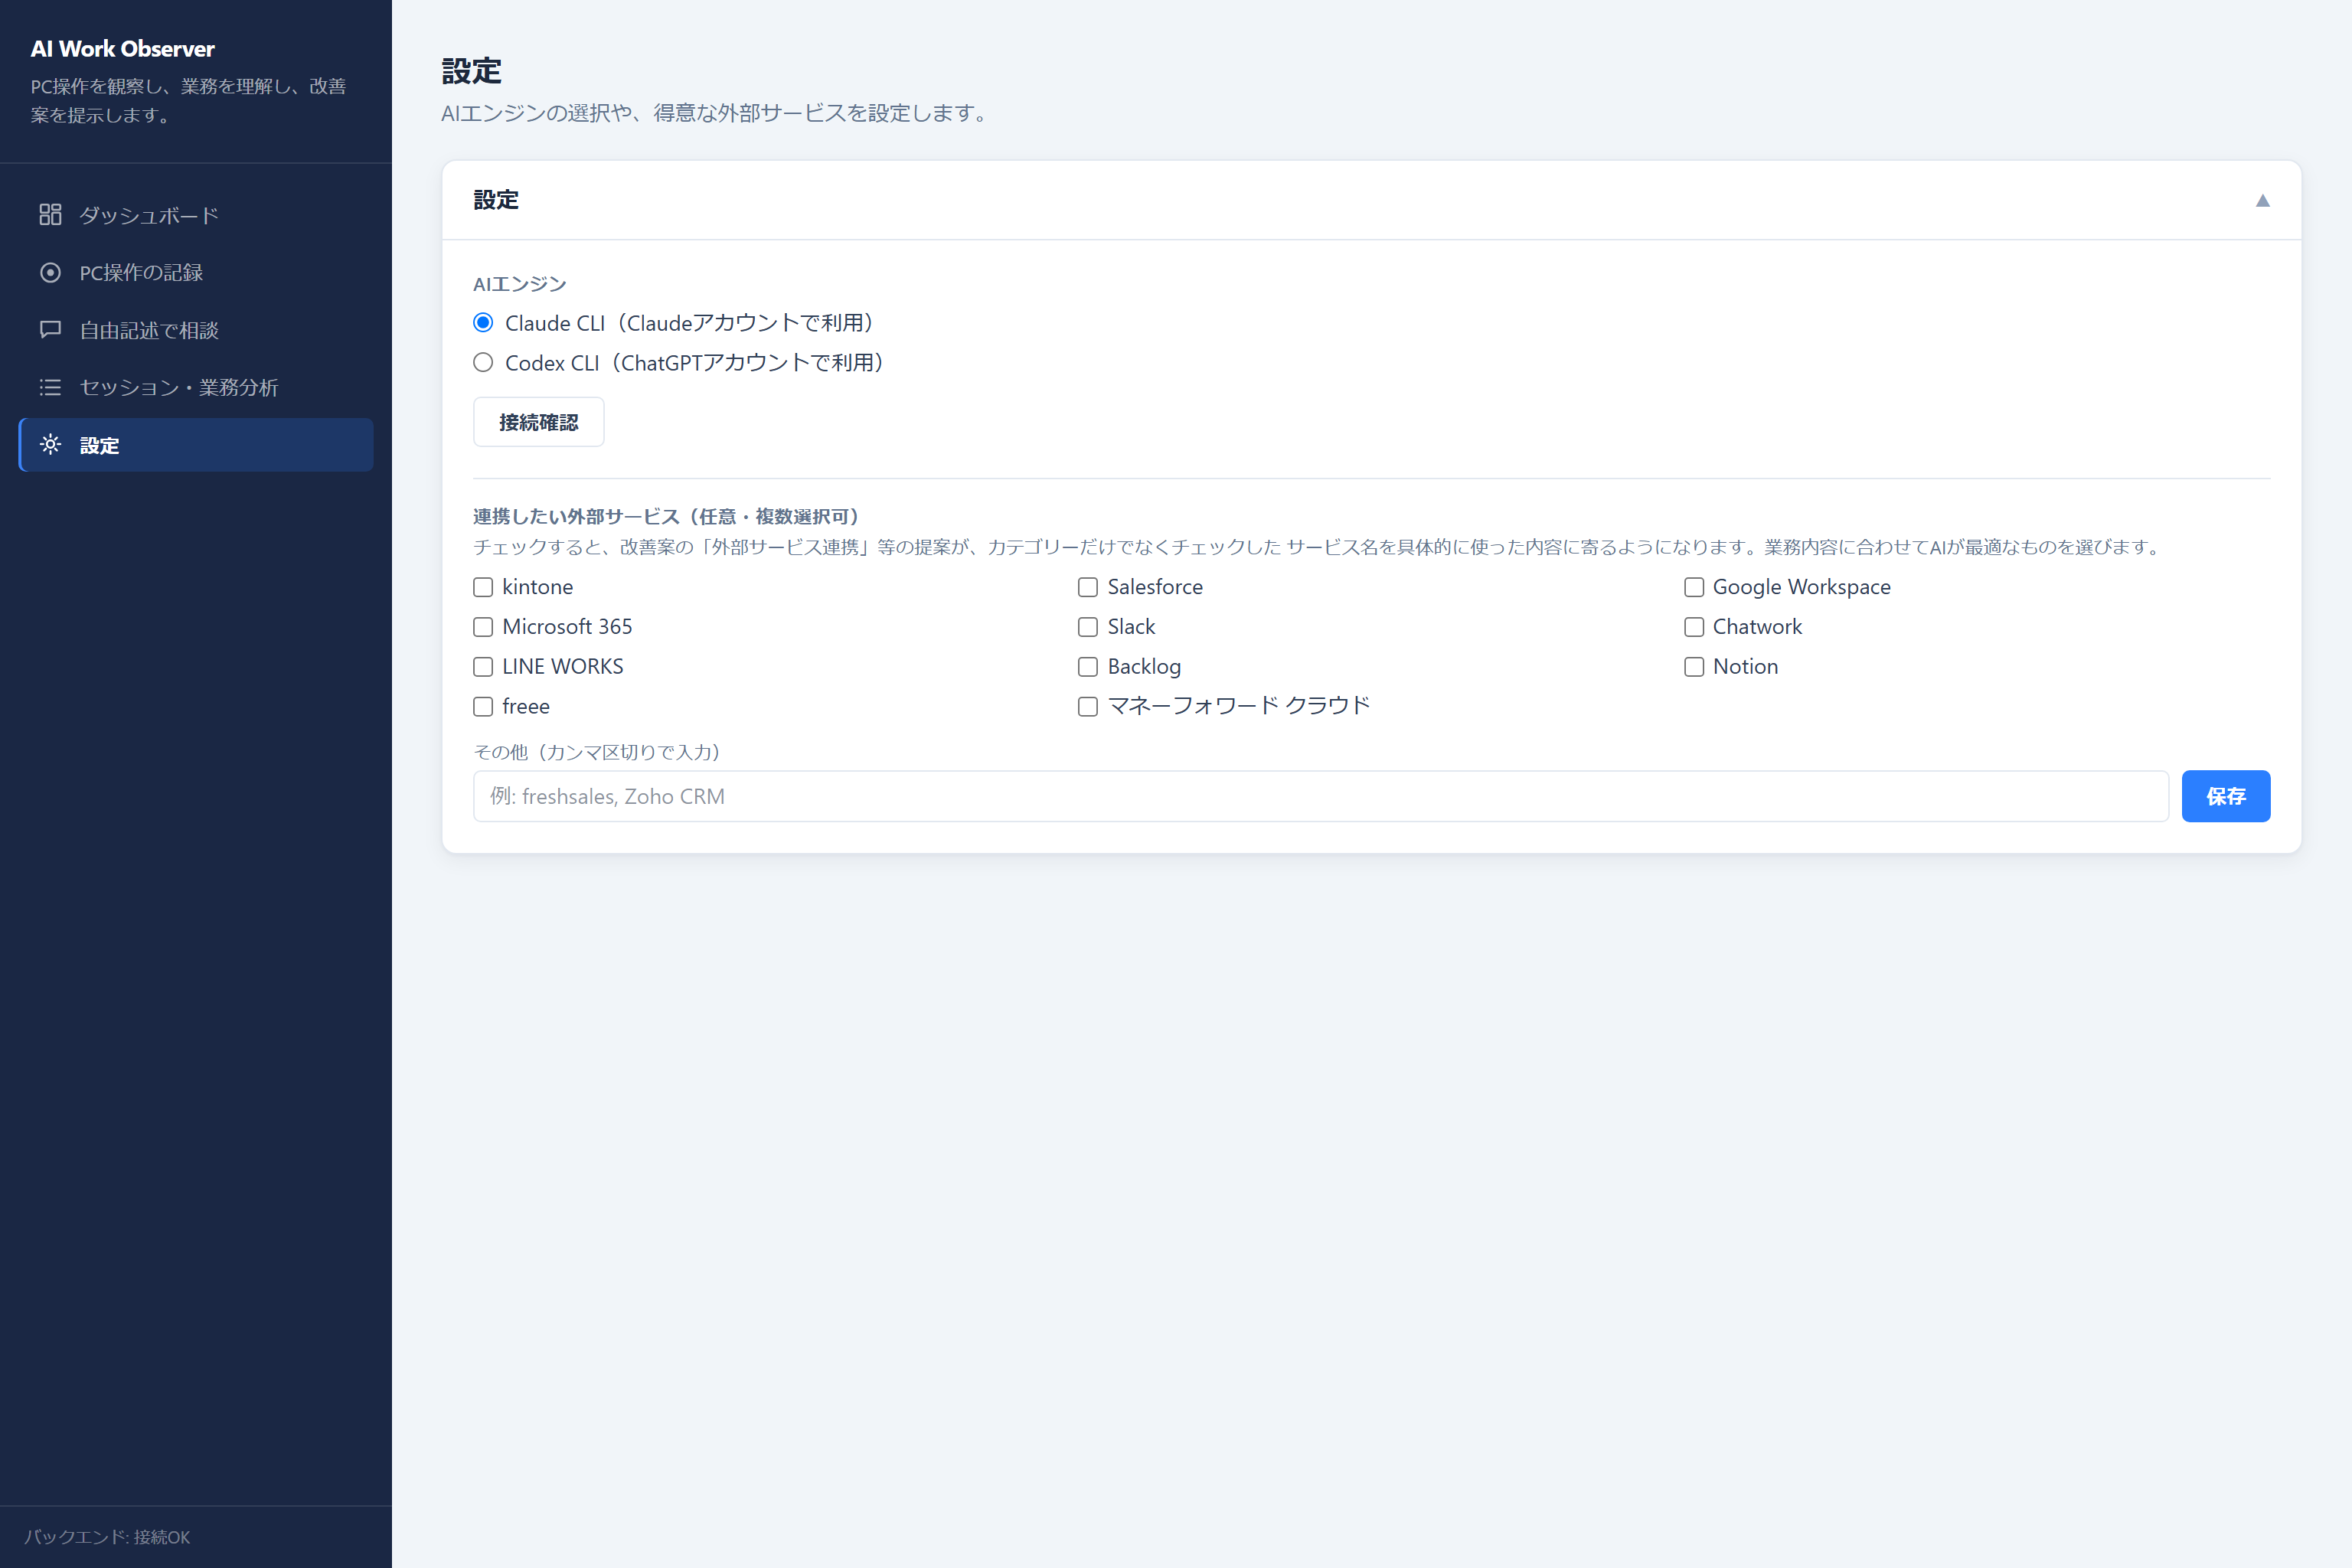Check the kintone checkbox
Screen dimensions: 2352x1568
point(483,587)
